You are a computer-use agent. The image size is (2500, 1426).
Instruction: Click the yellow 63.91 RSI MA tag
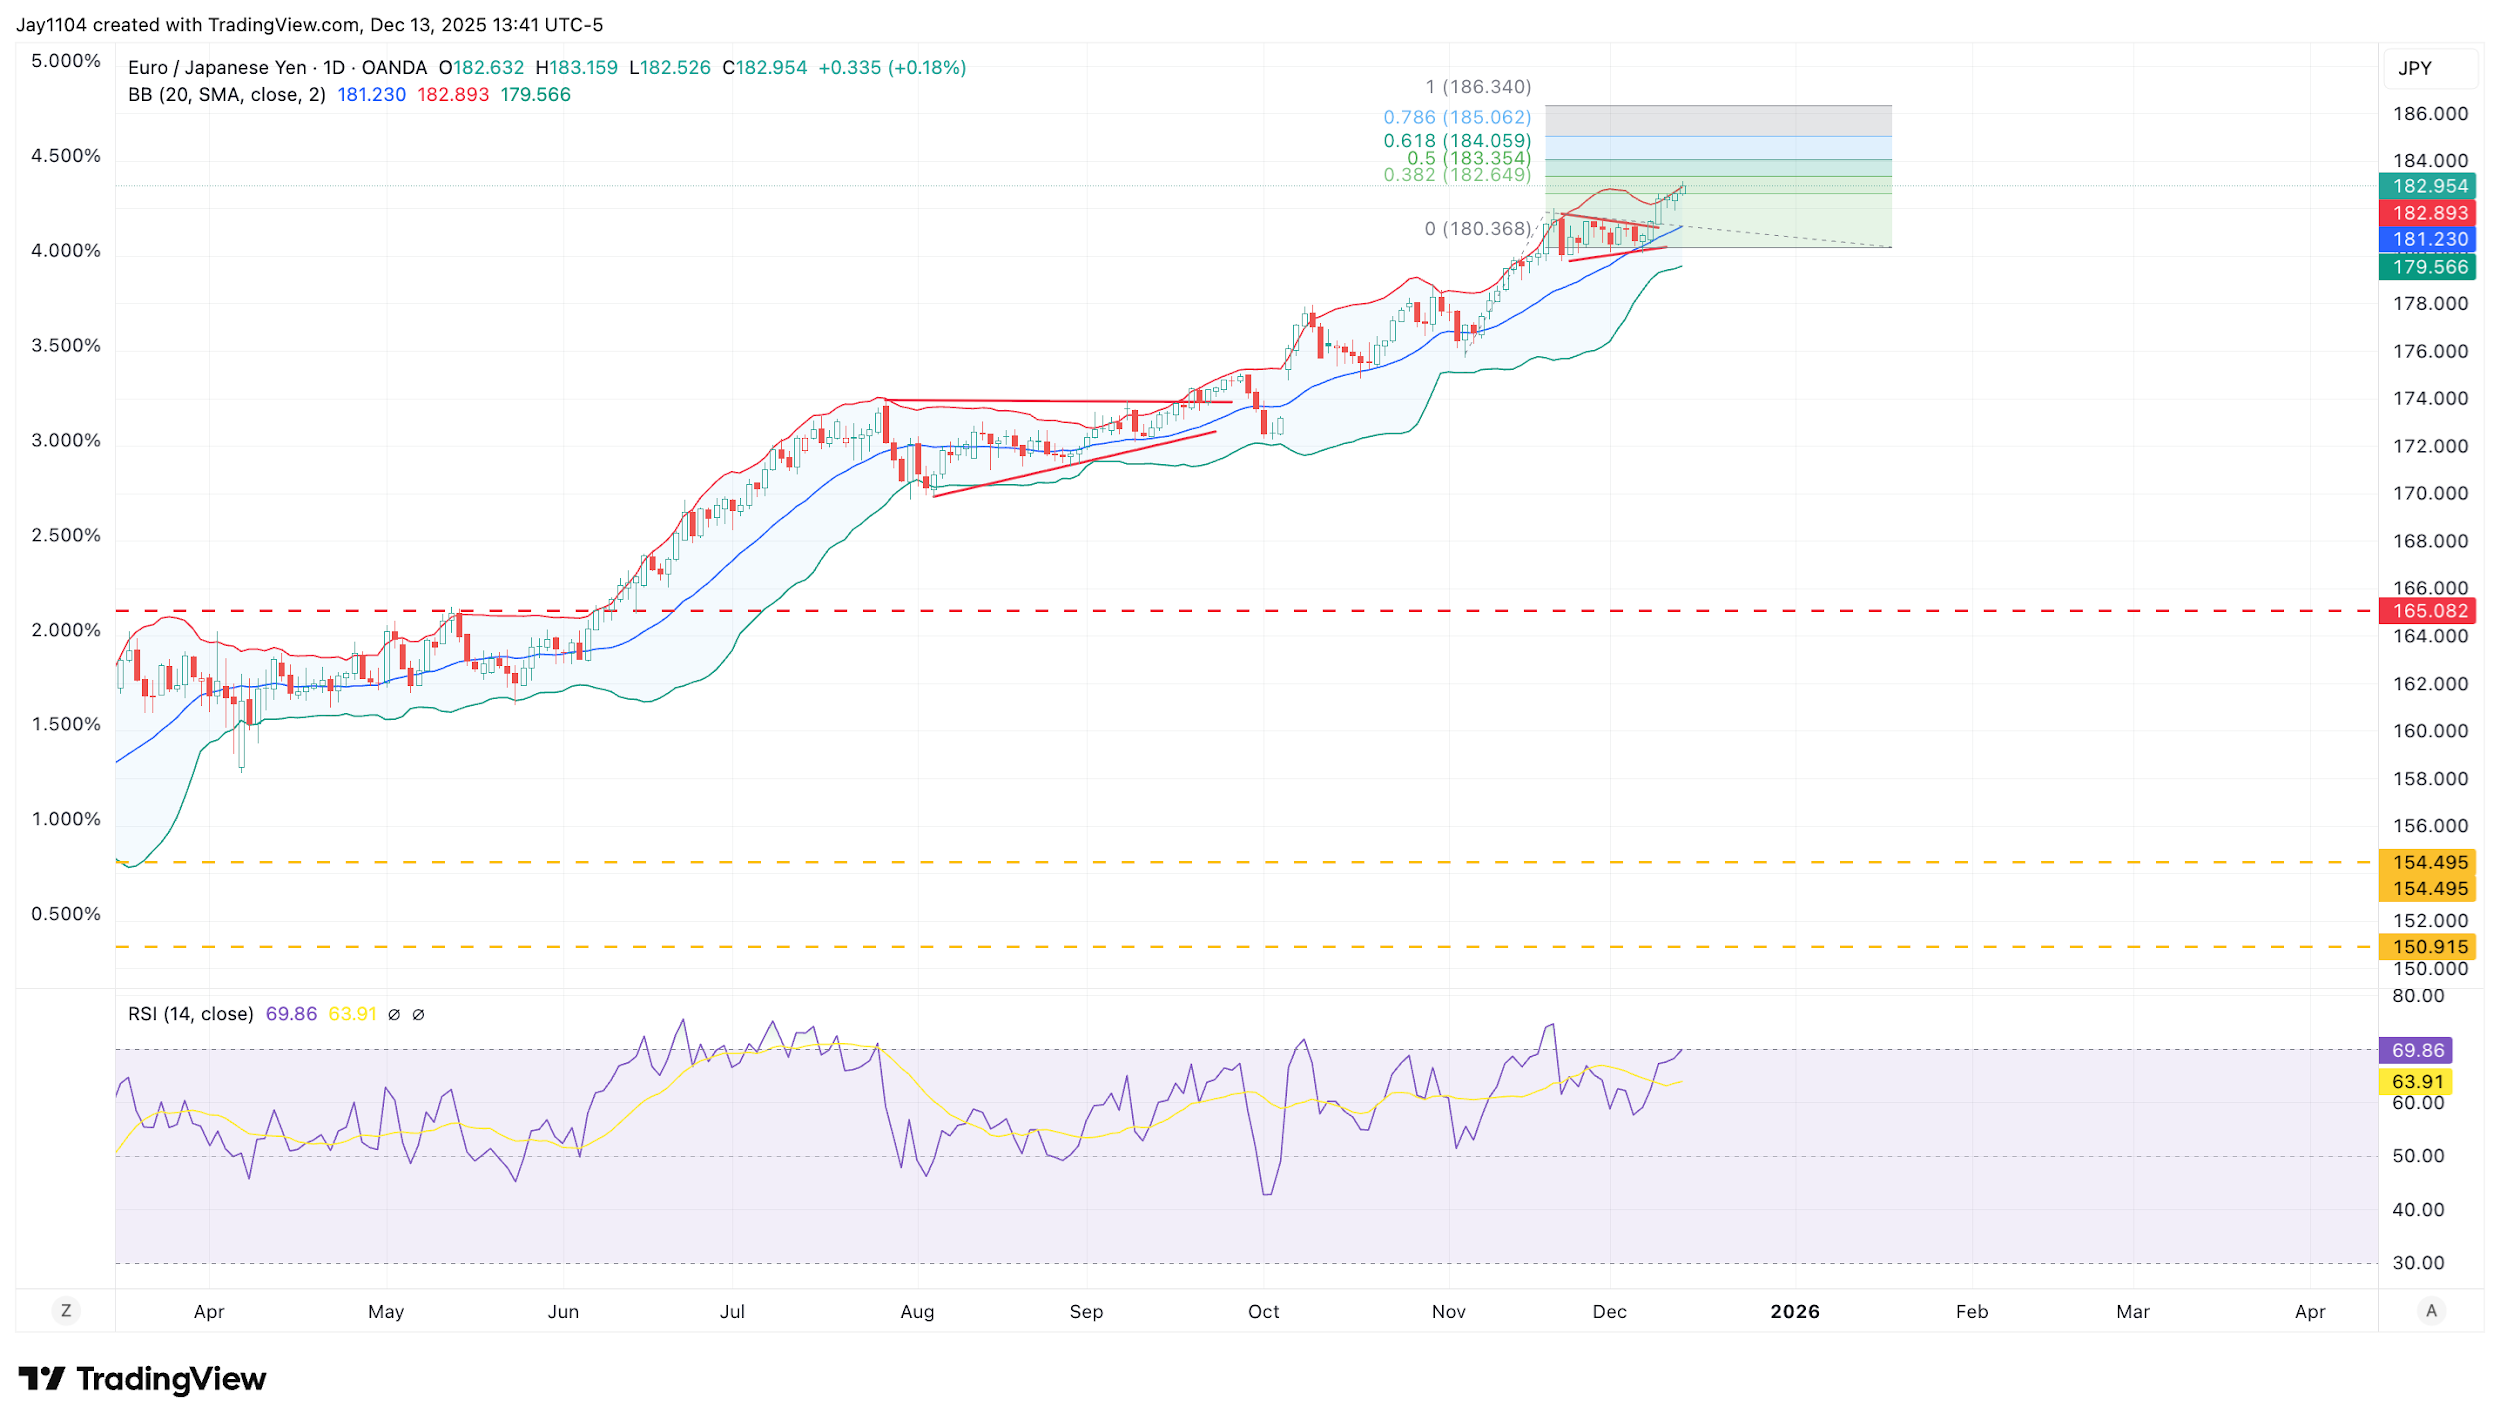point(2417,1082)
